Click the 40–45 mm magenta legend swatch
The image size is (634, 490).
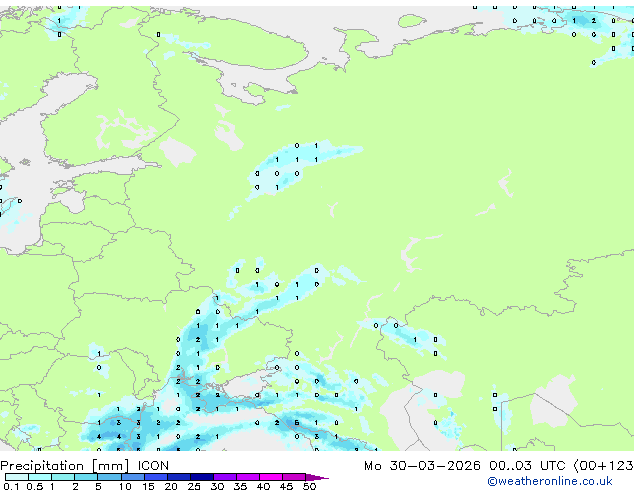click(271, 477)
